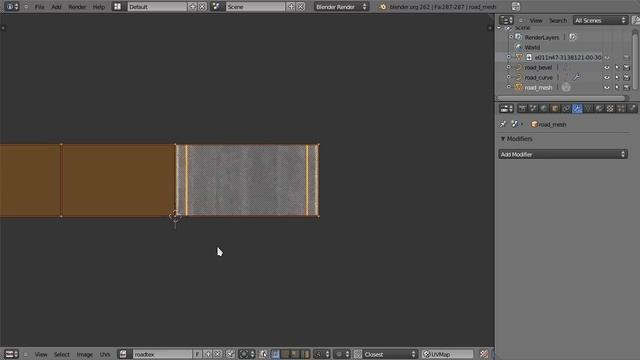Open the Physics properties tab
Image resolution: width=640 pixels, height=360 pixels.
click(632, 109)
